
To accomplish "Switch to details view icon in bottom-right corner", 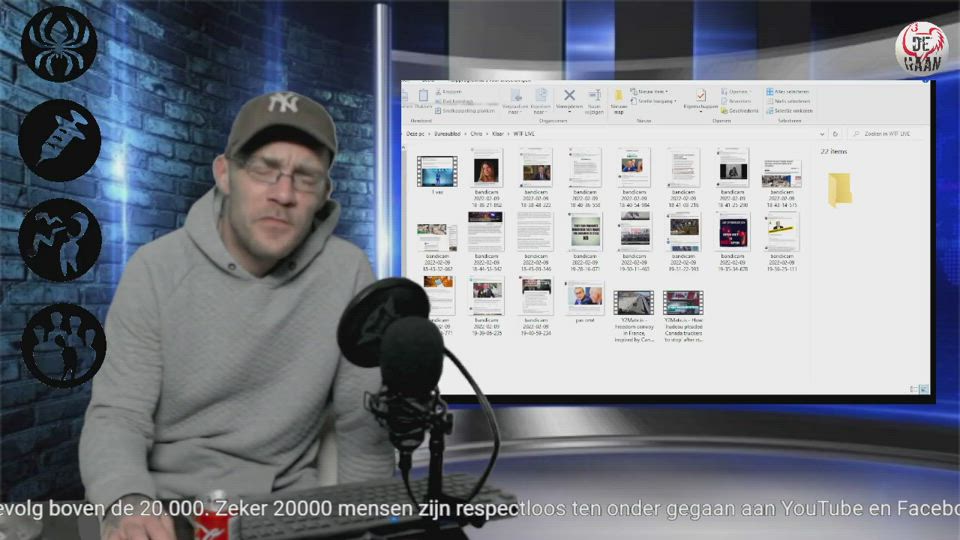I will [914, 388].
